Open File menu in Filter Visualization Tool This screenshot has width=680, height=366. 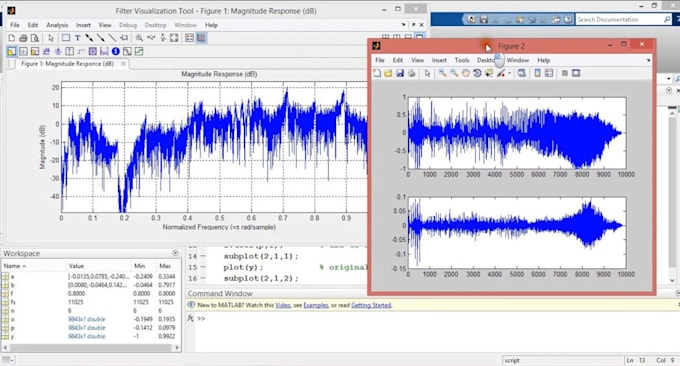[15, 25]
